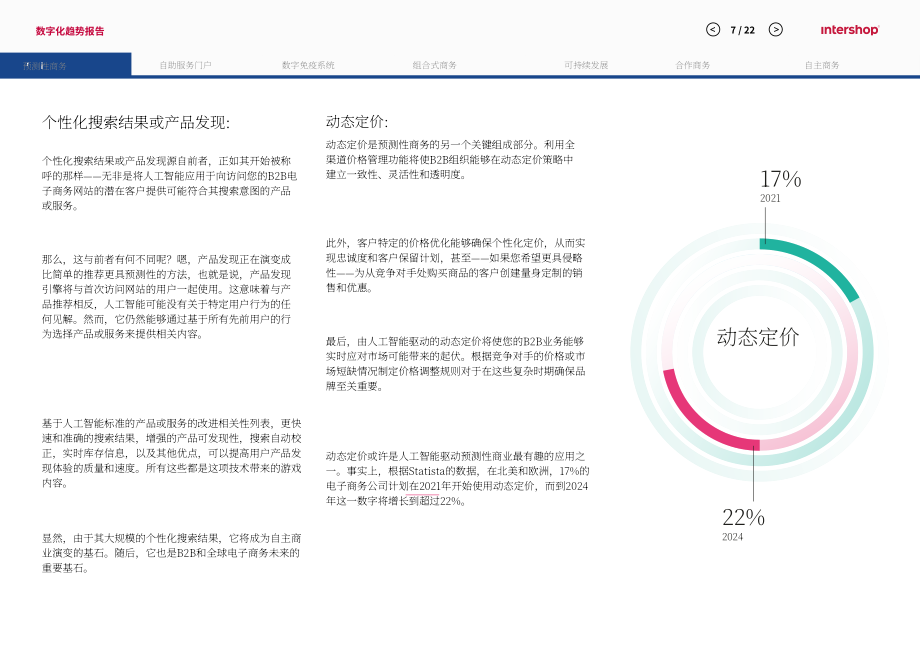Click paragraph starting 动态定价或许是人工智能
920x651 pixels.
click(x=458, y=479)
